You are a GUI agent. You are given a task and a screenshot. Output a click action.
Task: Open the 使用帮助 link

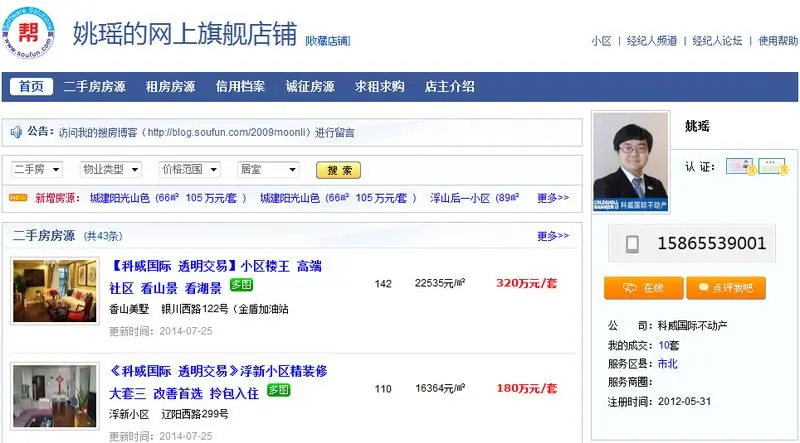click(x=778, y=41)
